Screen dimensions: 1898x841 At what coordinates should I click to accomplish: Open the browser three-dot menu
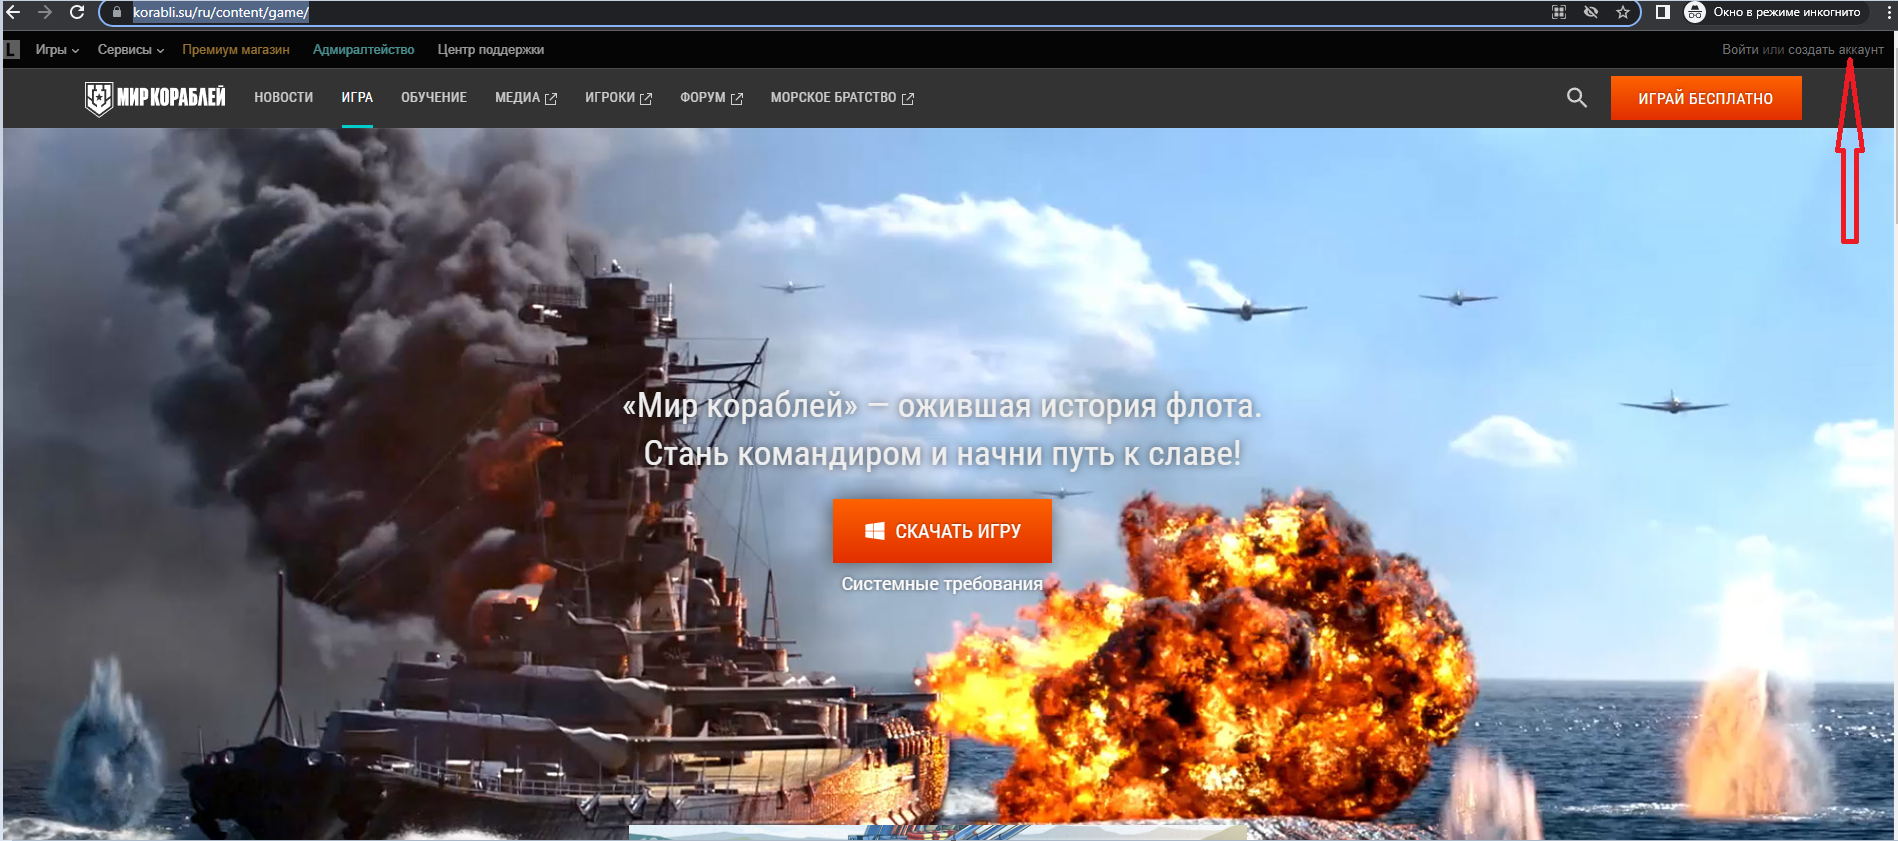(1888, 12)
